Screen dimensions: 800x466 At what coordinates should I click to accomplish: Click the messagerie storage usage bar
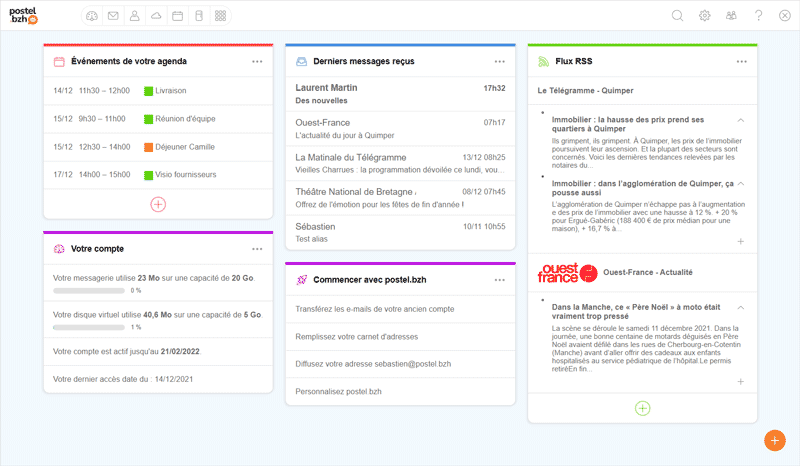pyautogui.click(x=88, y=291)
